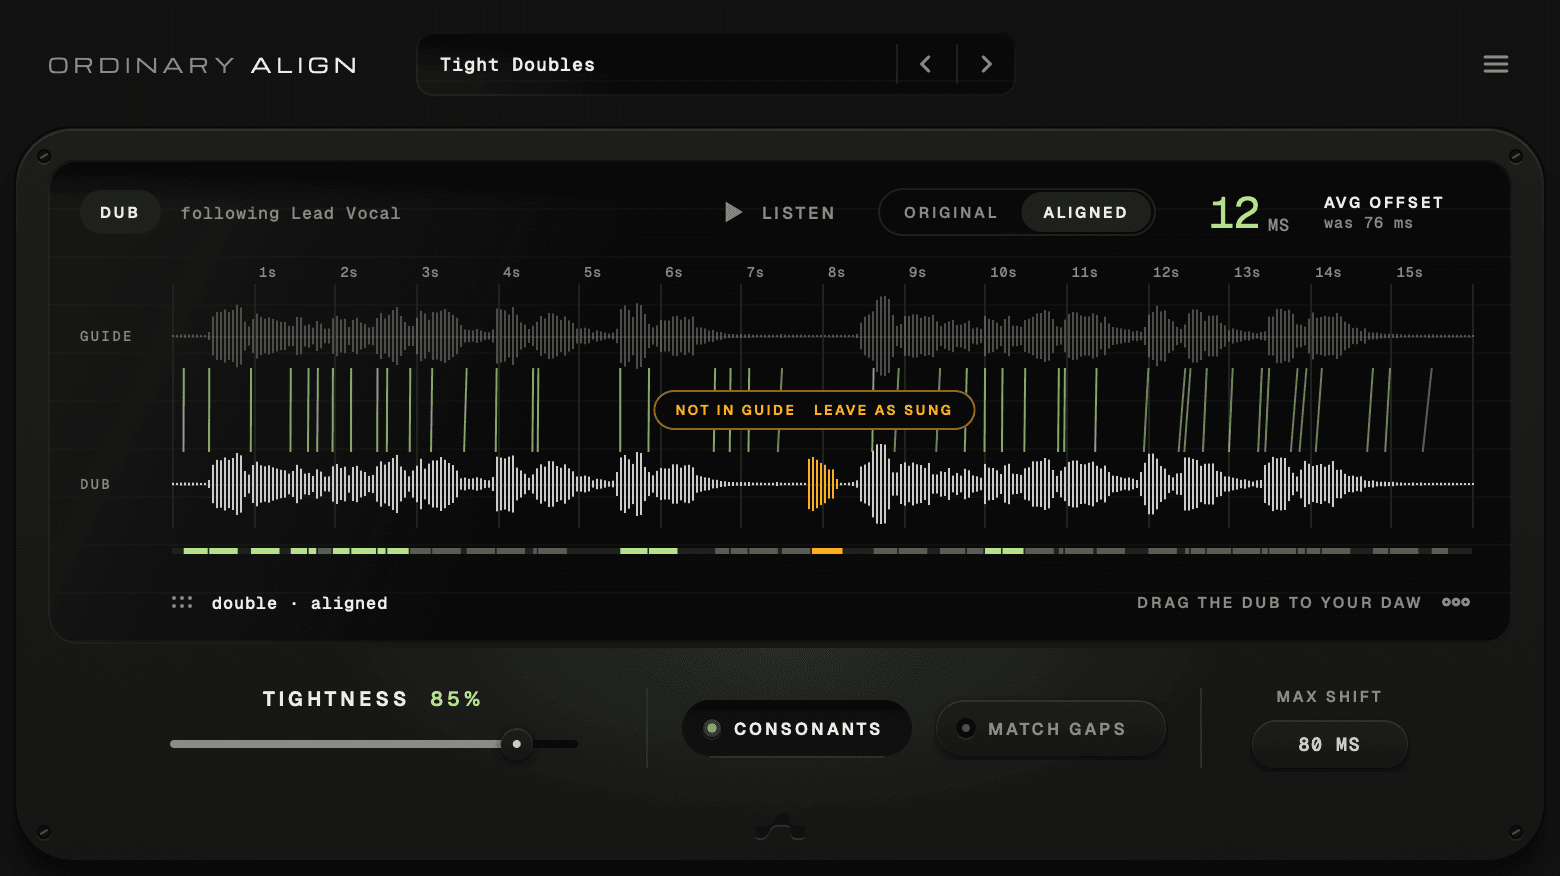
Task: Toggle the Match Gaps option
Action: click(1050, 729)
